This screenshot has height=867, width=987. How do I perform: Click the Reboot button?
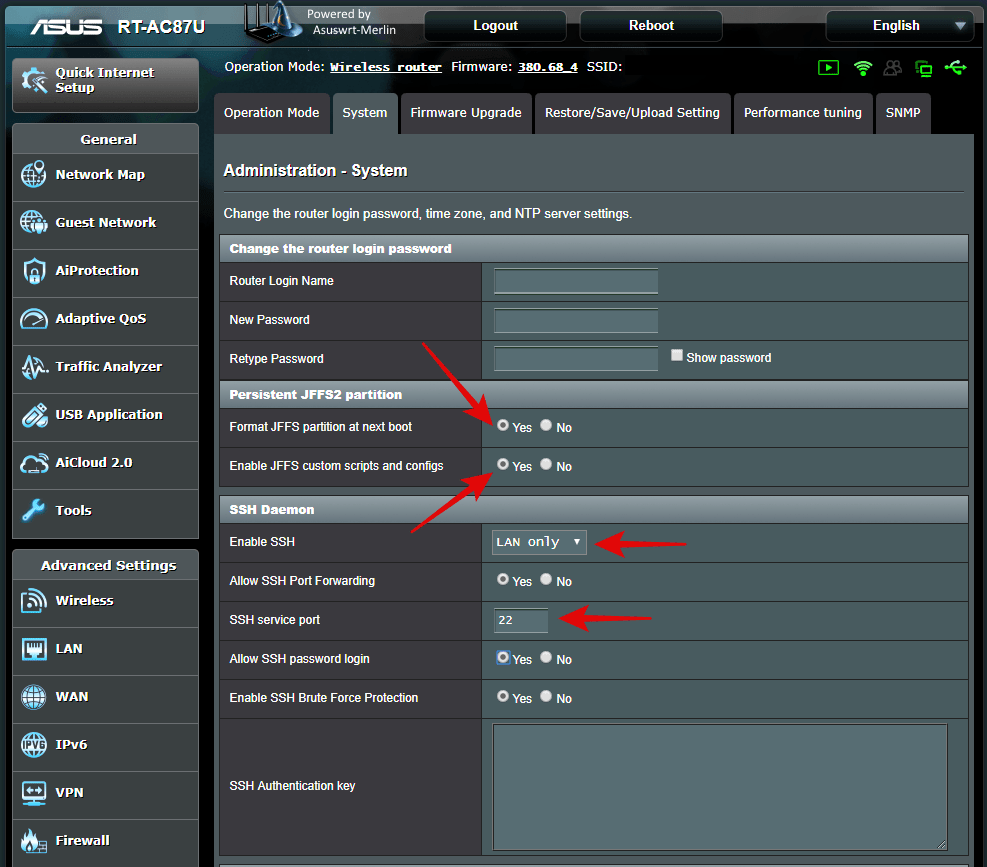pyautogui.click(x=651, y=26)
